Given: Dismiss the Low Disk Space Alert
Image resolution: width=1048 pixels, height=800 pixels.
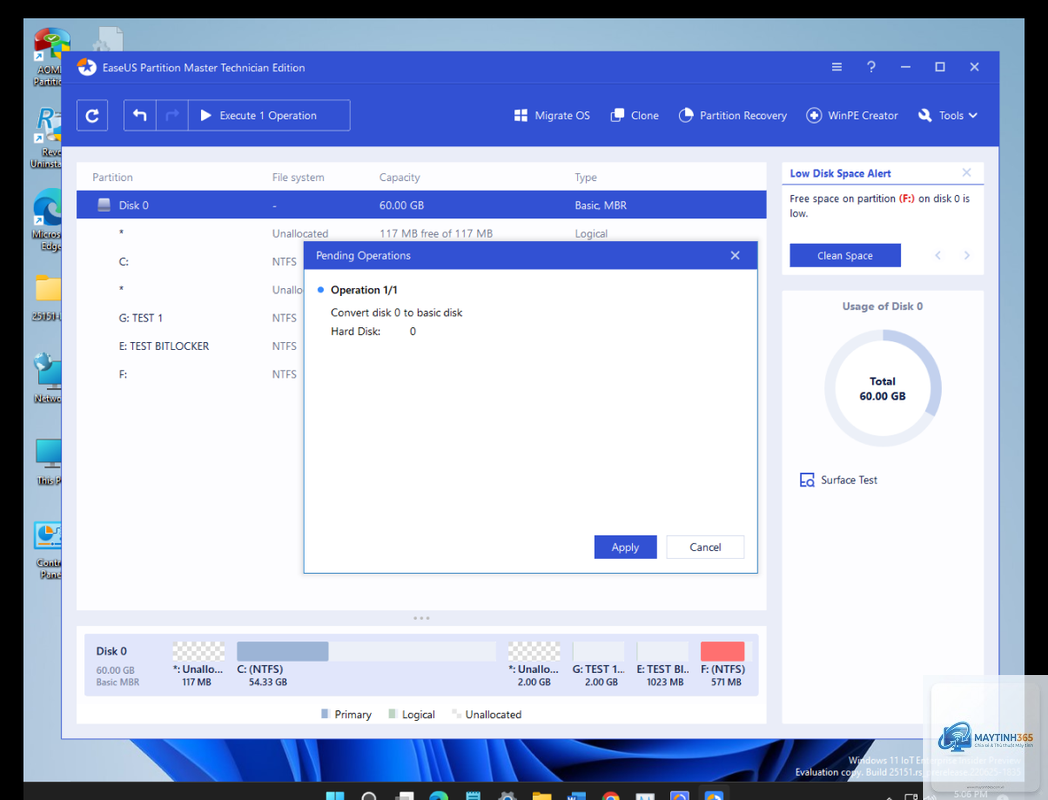Looking at the screenshot, I should [x=966, y=172].
